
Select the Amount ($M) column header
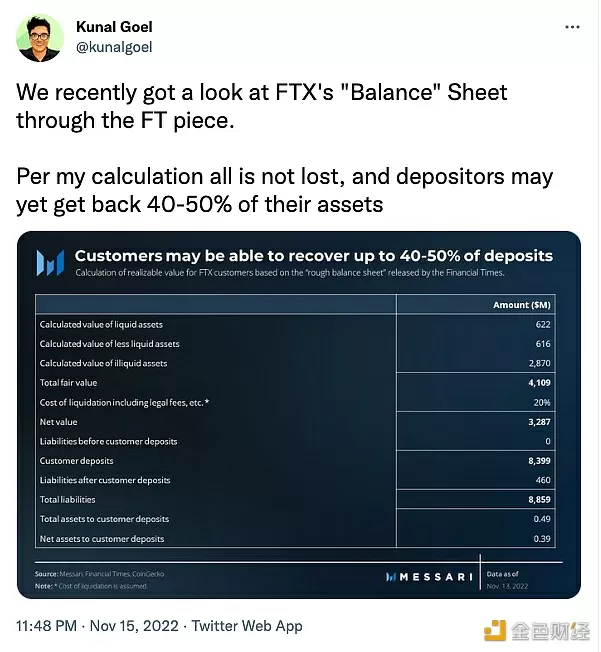click(x=522, y=305)
